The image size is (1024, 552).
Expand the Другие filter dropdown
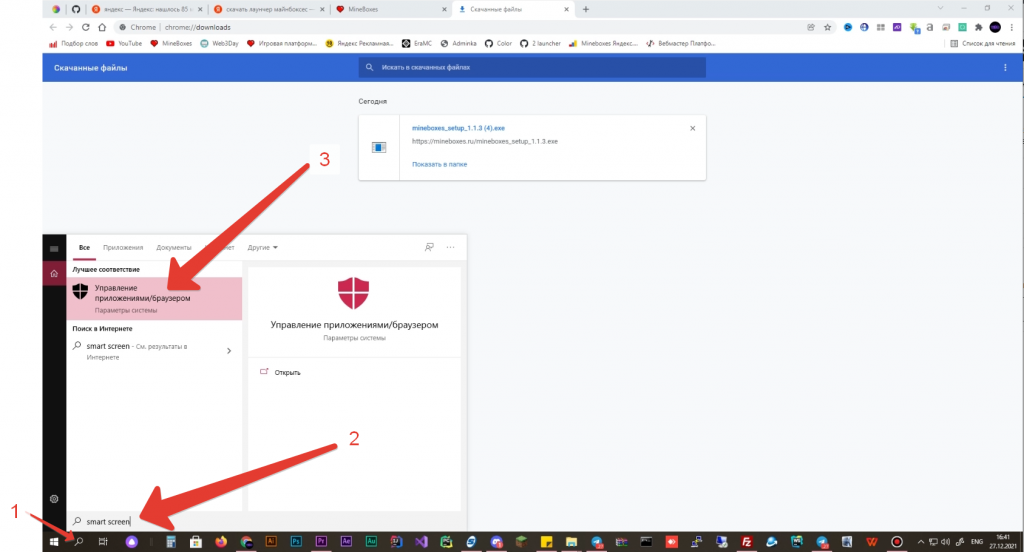pyautogui.click(x=262, y=247)
